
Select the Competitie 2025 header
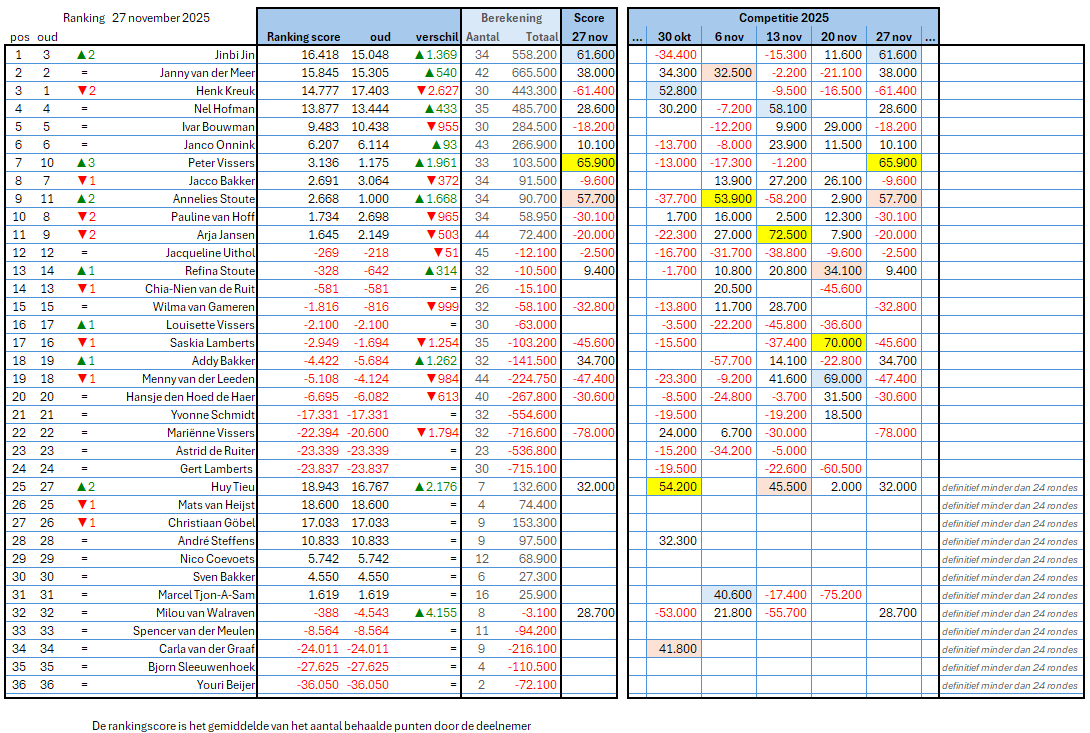pos(783,18)
